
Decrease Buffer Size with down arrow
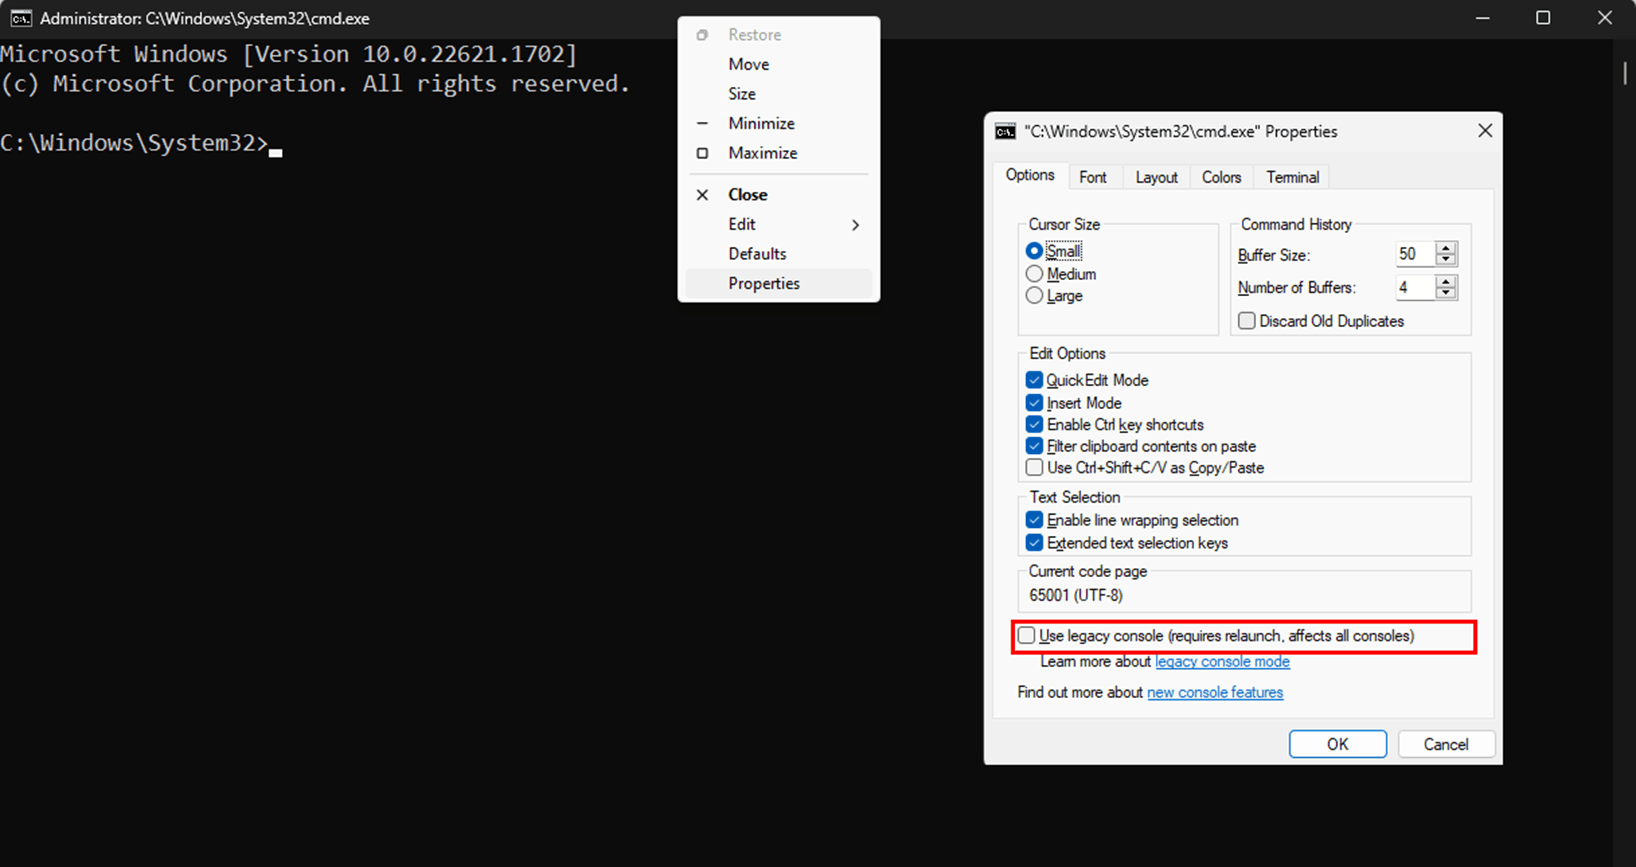point(1445,260)
